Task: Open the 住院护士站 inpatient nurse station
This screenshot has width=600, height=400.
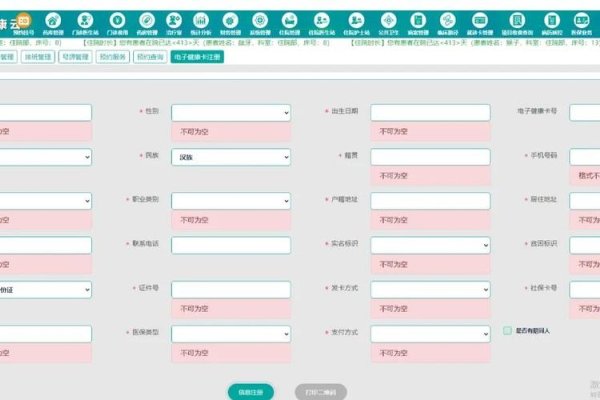Action: coord(356,24)
